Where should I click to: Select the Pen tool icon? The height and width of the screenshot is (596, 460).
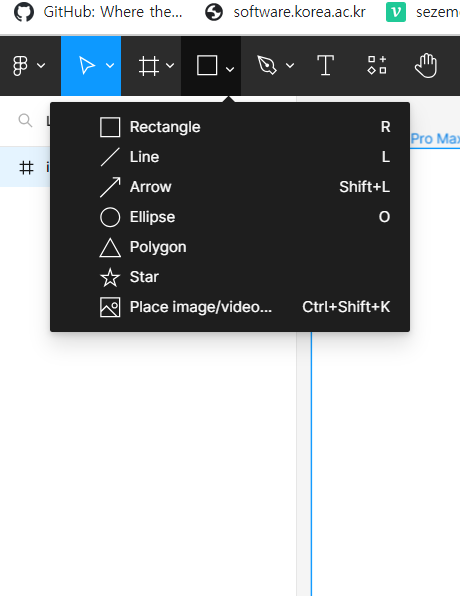coord(267,65)
